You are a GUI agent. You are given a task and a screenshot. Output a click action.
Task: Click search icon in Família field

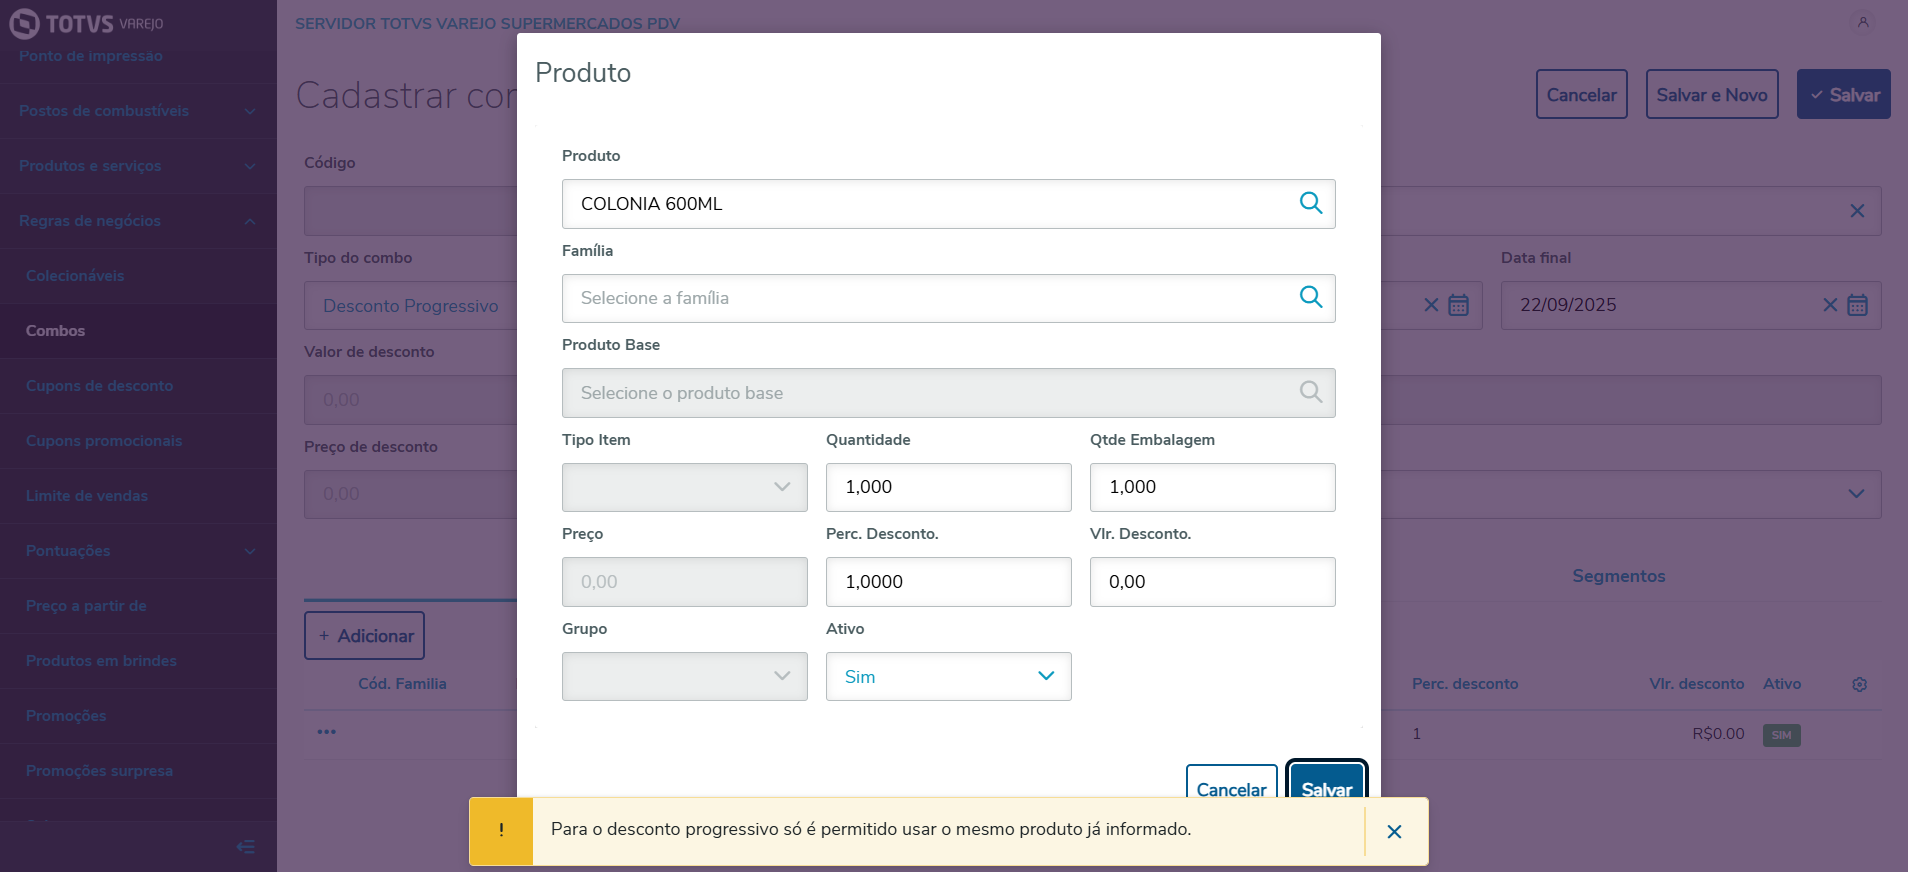(x=1310, y=297)
